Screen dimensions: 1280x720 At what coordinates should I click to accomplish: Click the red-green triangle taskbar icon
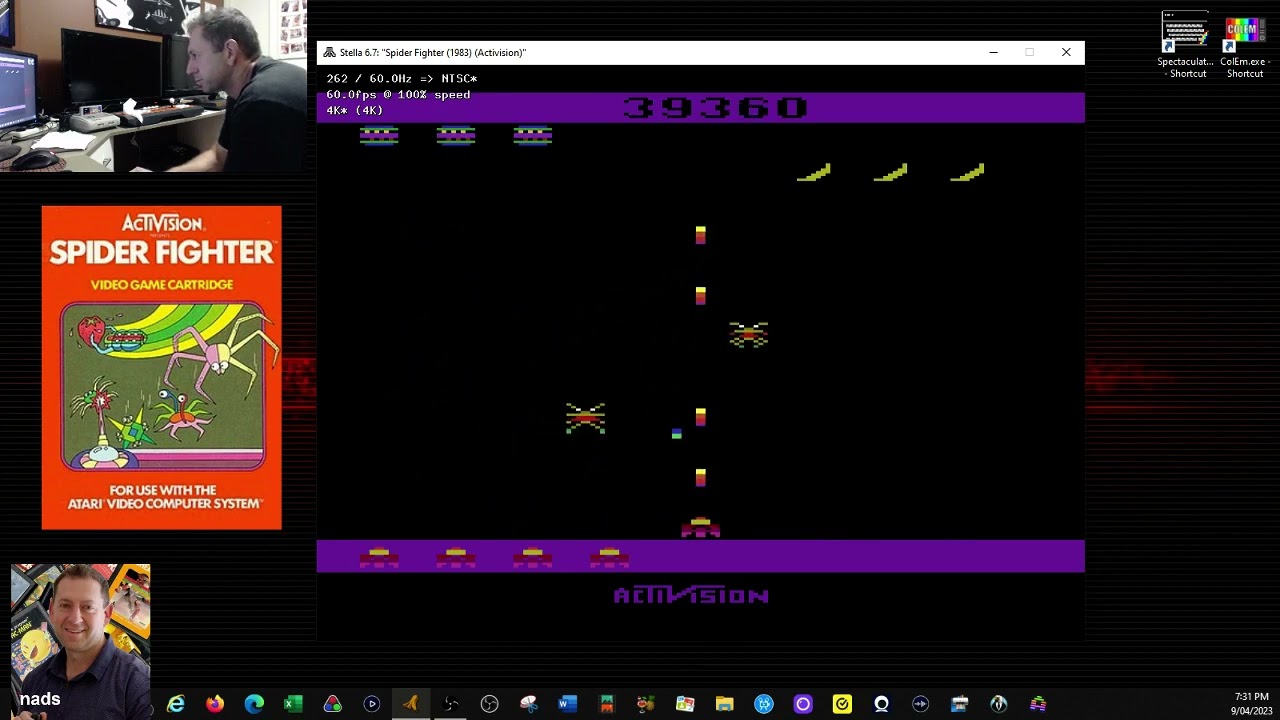click(332, 704)
